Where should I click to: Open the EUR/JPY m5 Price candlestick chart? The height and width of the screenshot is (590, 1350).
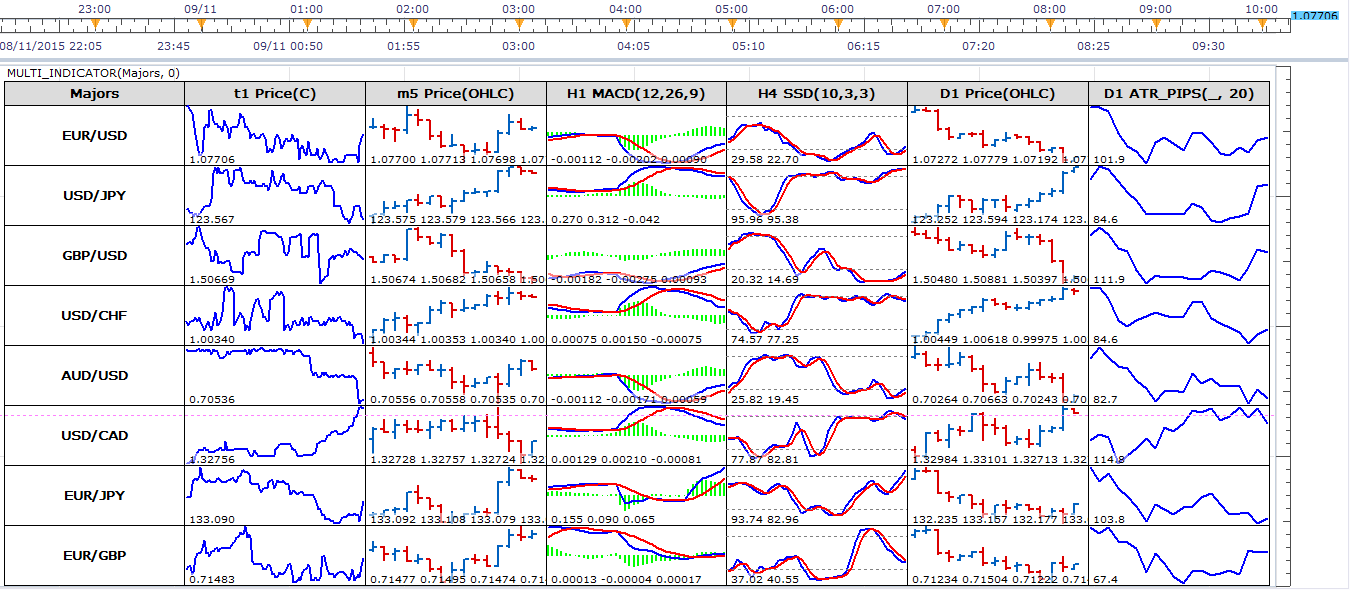(456, 495)
